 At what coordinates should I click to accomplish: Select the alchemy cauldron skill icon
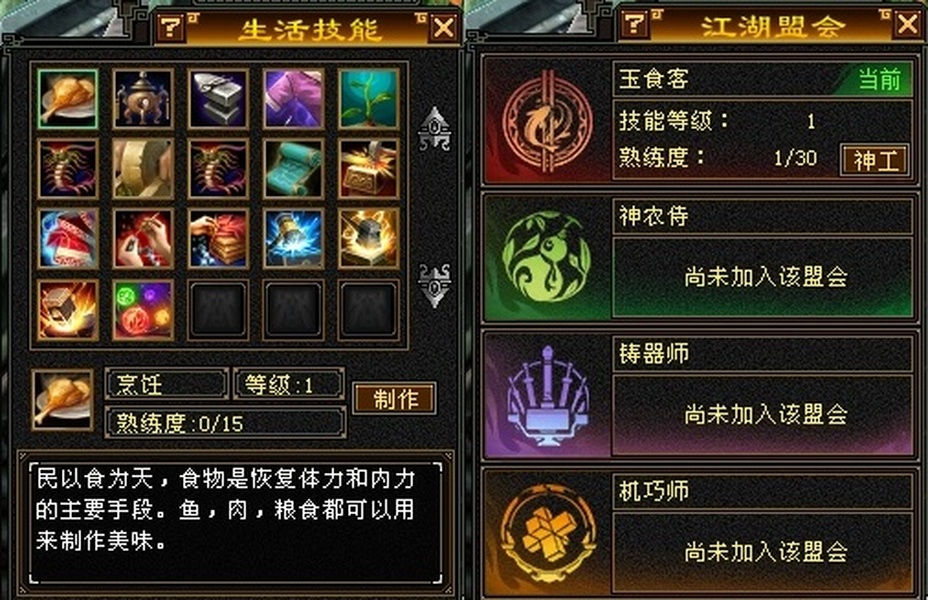tap(143, 99)
